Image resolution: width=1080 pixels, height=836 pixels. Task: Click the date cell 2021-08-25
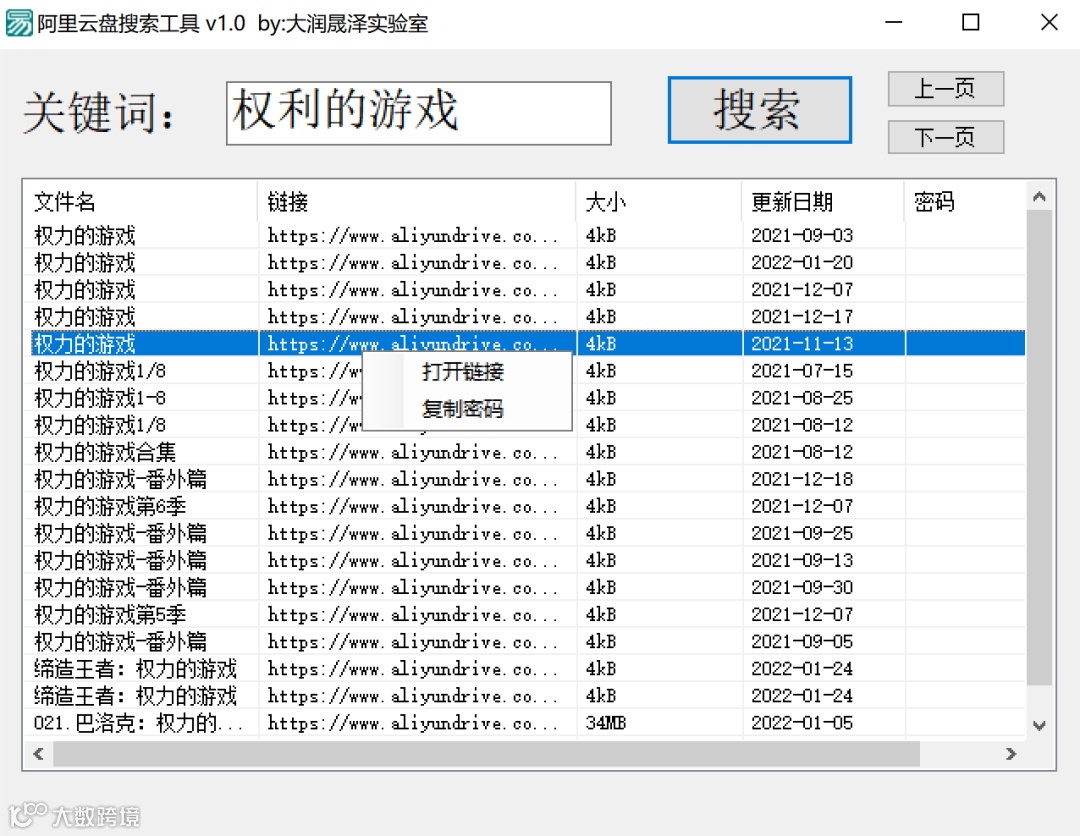coord(802,398)
